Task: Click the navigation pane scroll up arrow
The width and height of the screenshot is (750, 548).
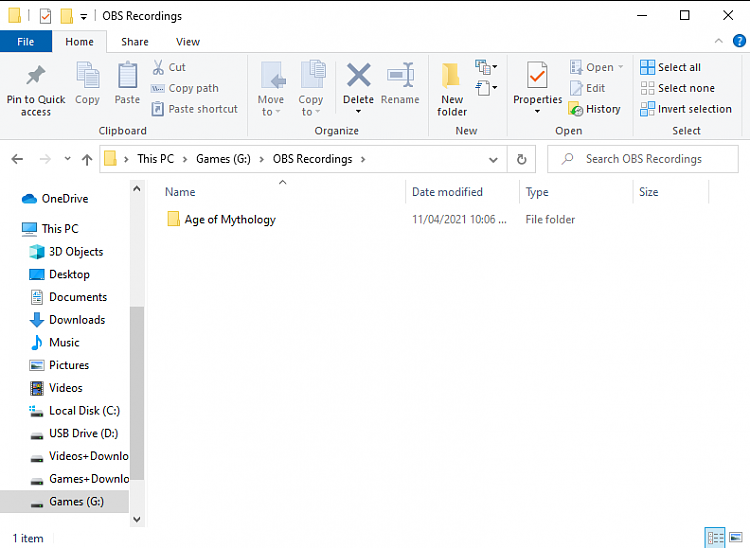Action: pyautogui.click(x=137, y=188)
